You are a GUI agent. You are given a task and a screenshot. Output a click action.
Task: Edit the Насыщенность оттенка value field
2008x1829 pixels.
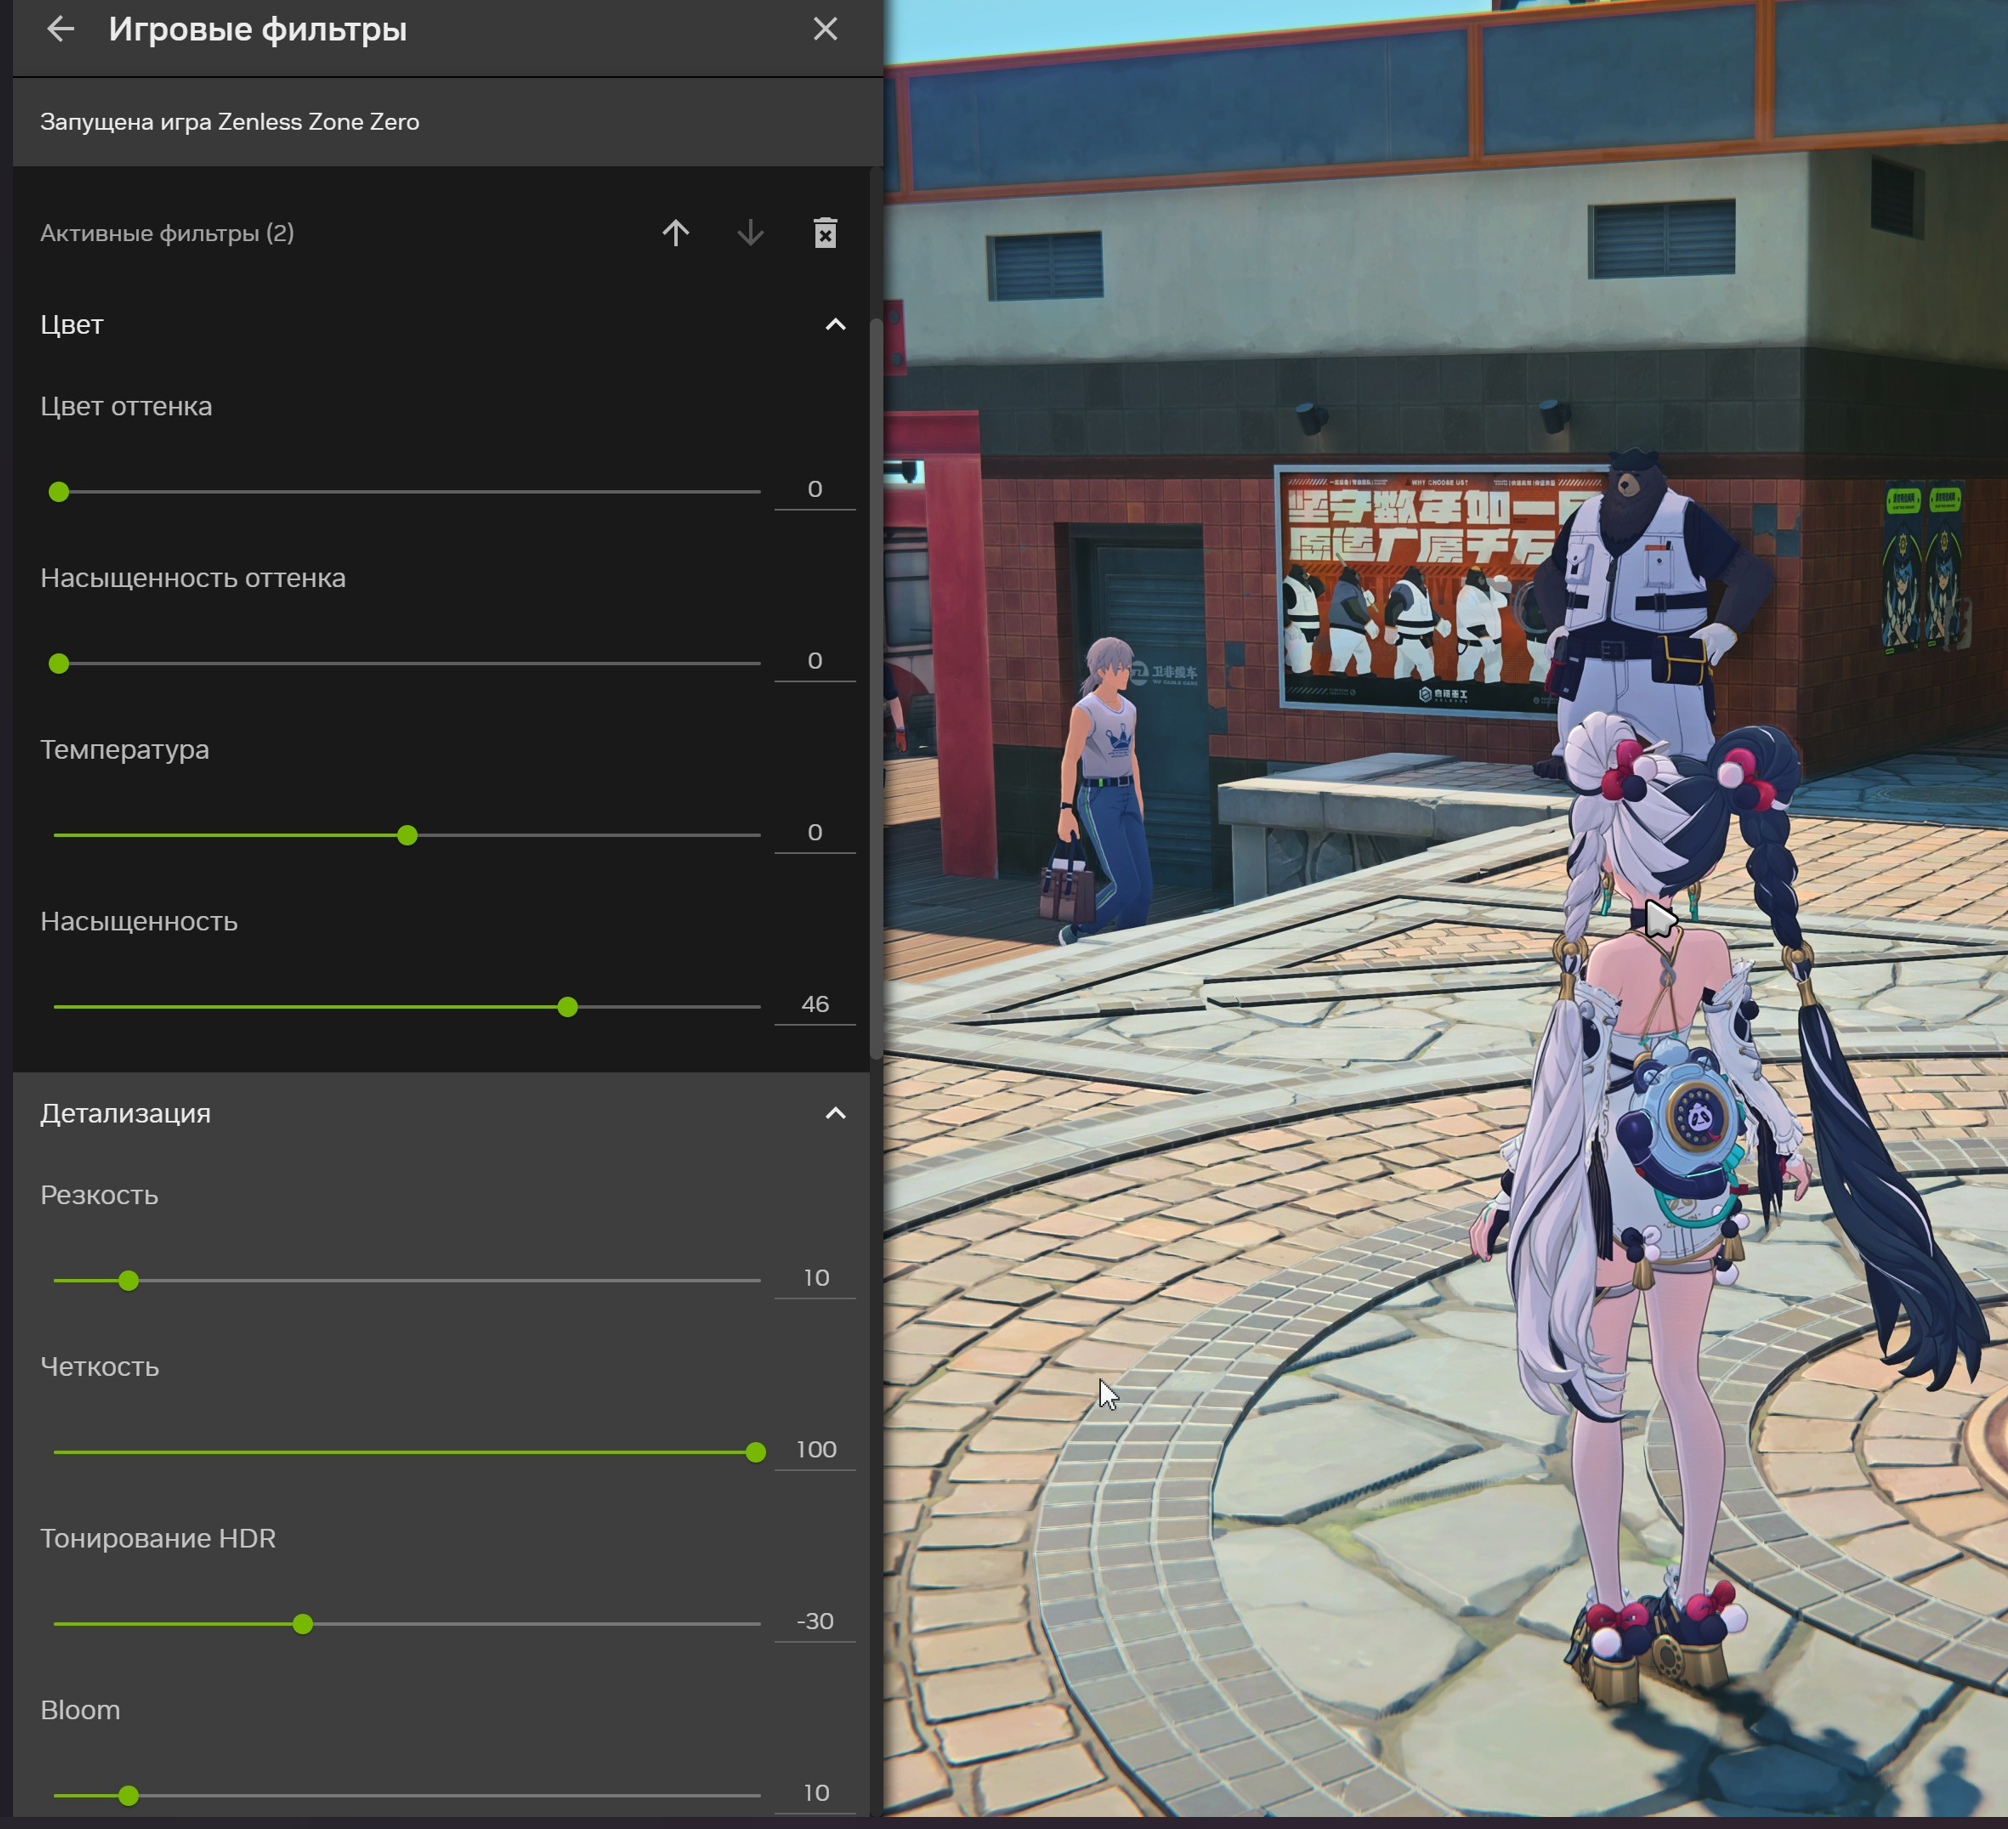click(x=815, y=661)
